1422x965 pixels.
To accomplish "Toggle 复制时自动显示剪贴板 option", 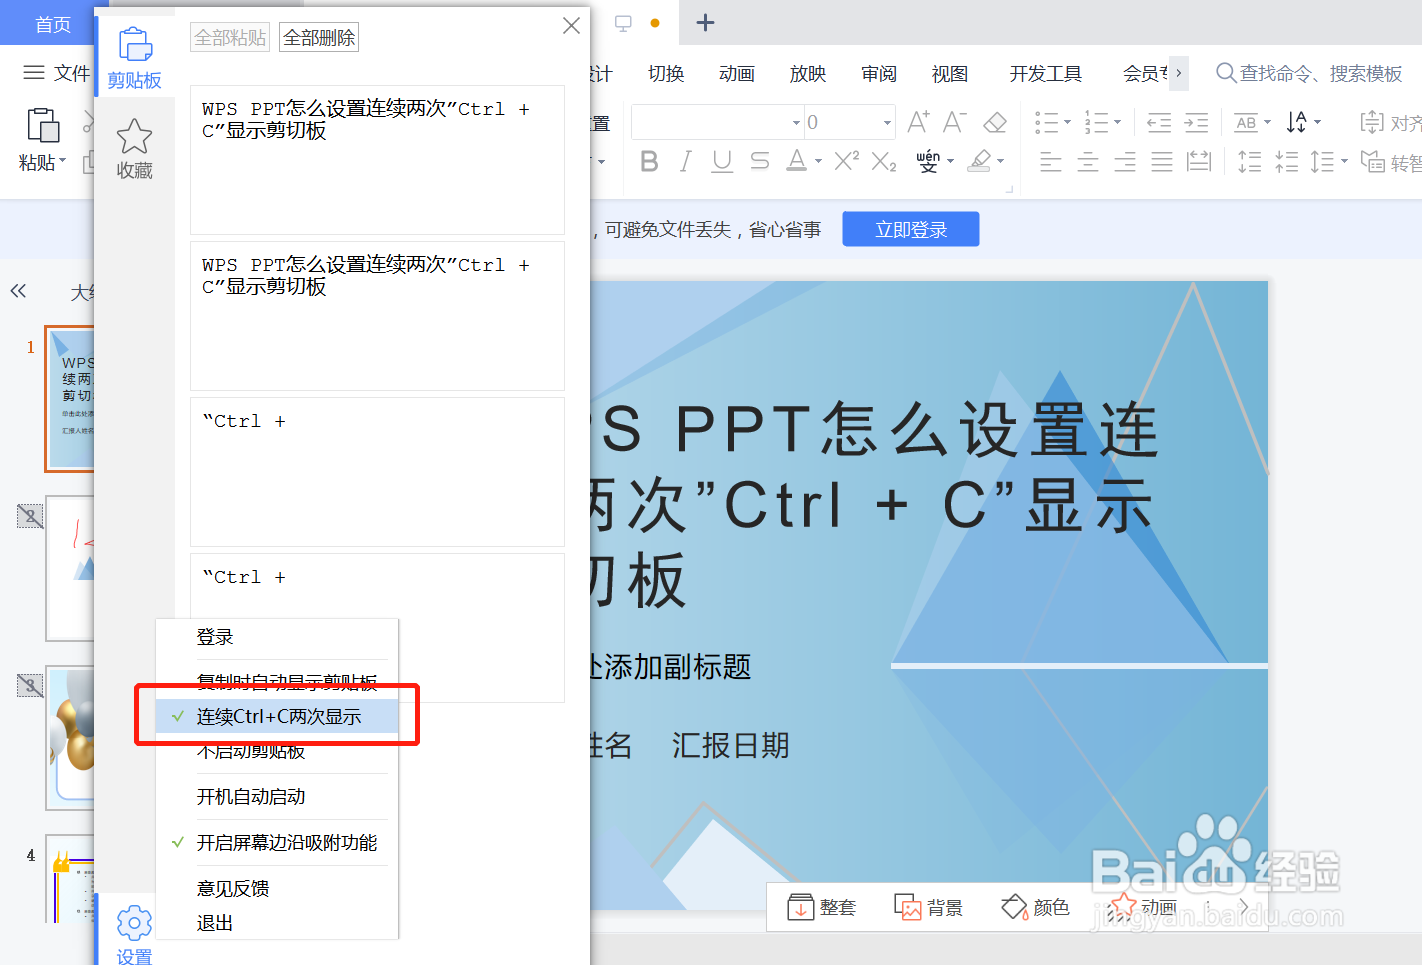I will coord(277,682).
